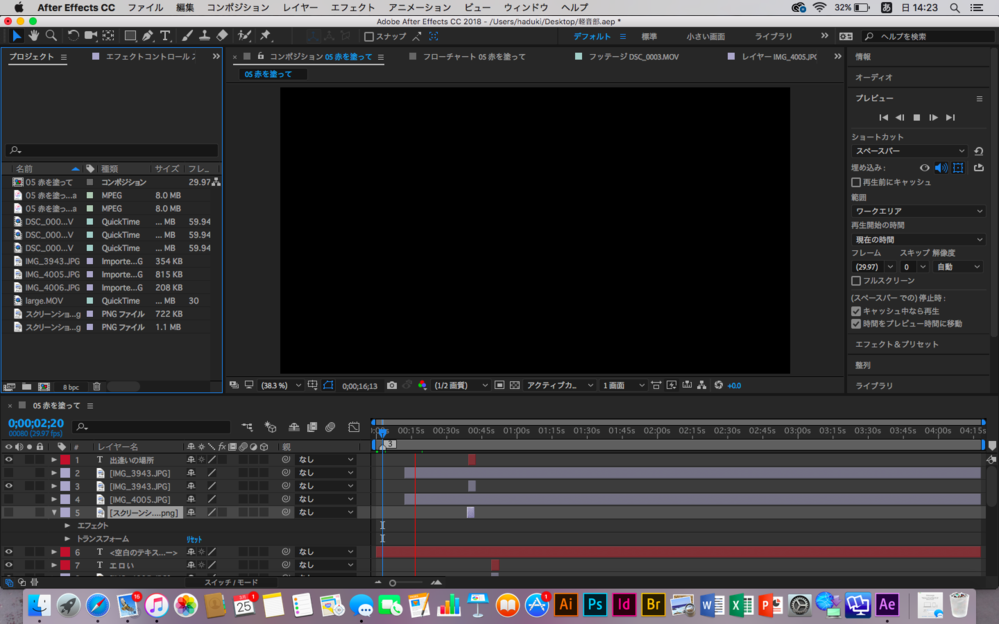This screenshot has height=624, width=999.
Task: Select the Rectangle shape tool
Action: [130, 36]
